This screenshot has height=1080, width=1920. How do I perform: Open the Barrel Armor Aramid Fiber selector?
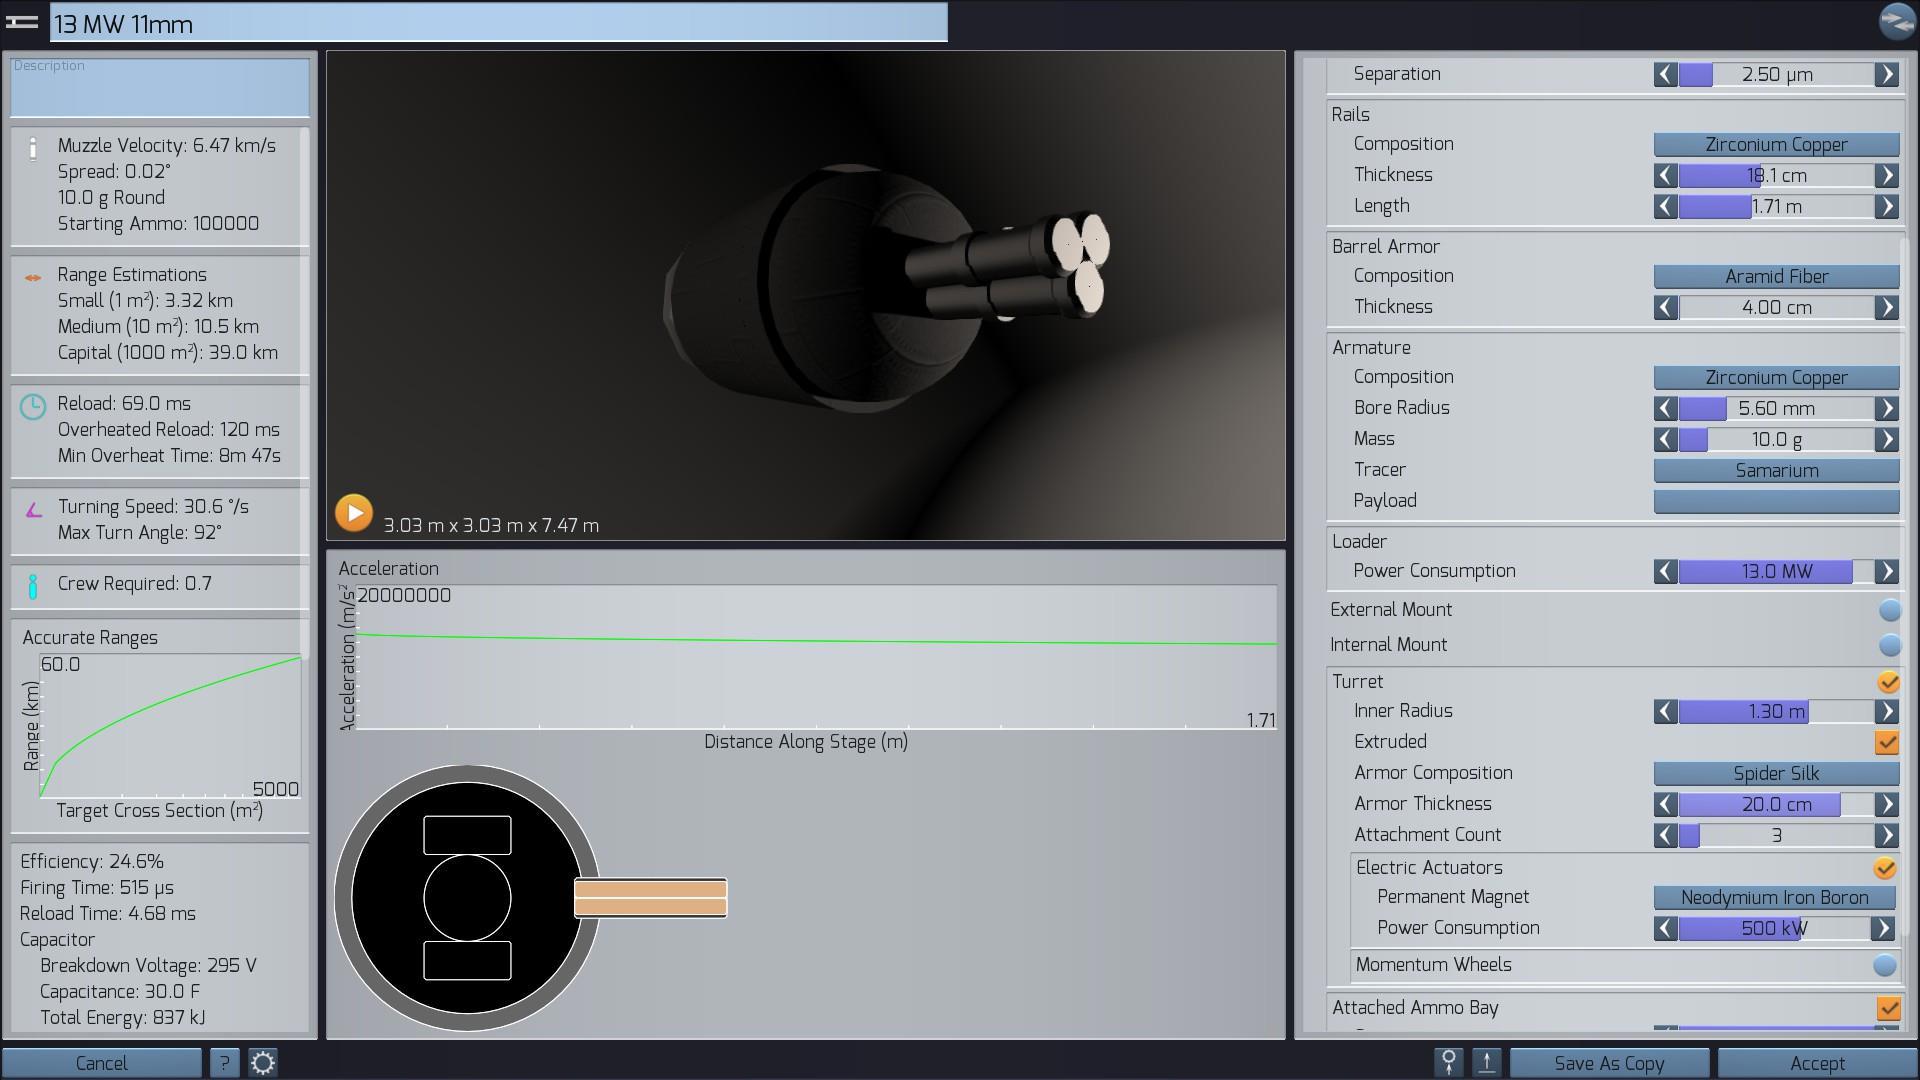point(1776,277)
